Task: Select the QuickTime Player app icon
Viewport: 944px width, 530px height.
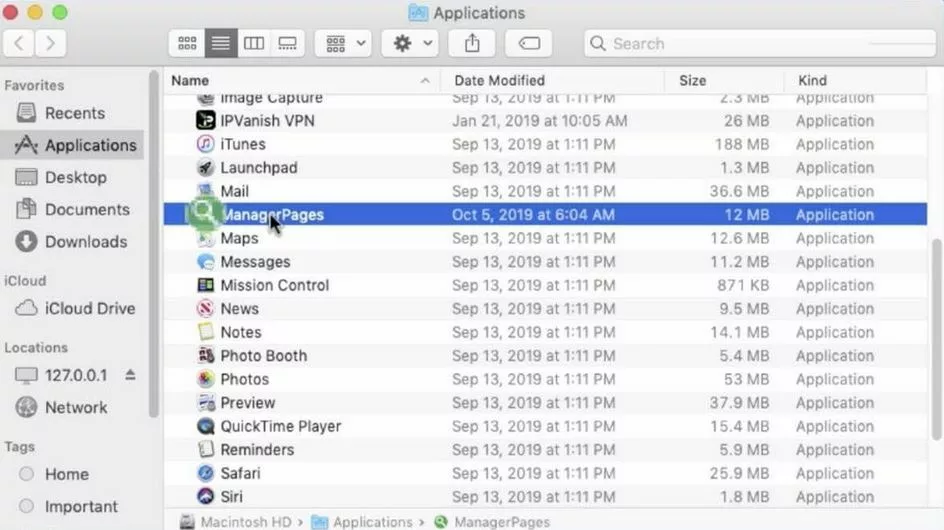Action: tap(206, 426)
